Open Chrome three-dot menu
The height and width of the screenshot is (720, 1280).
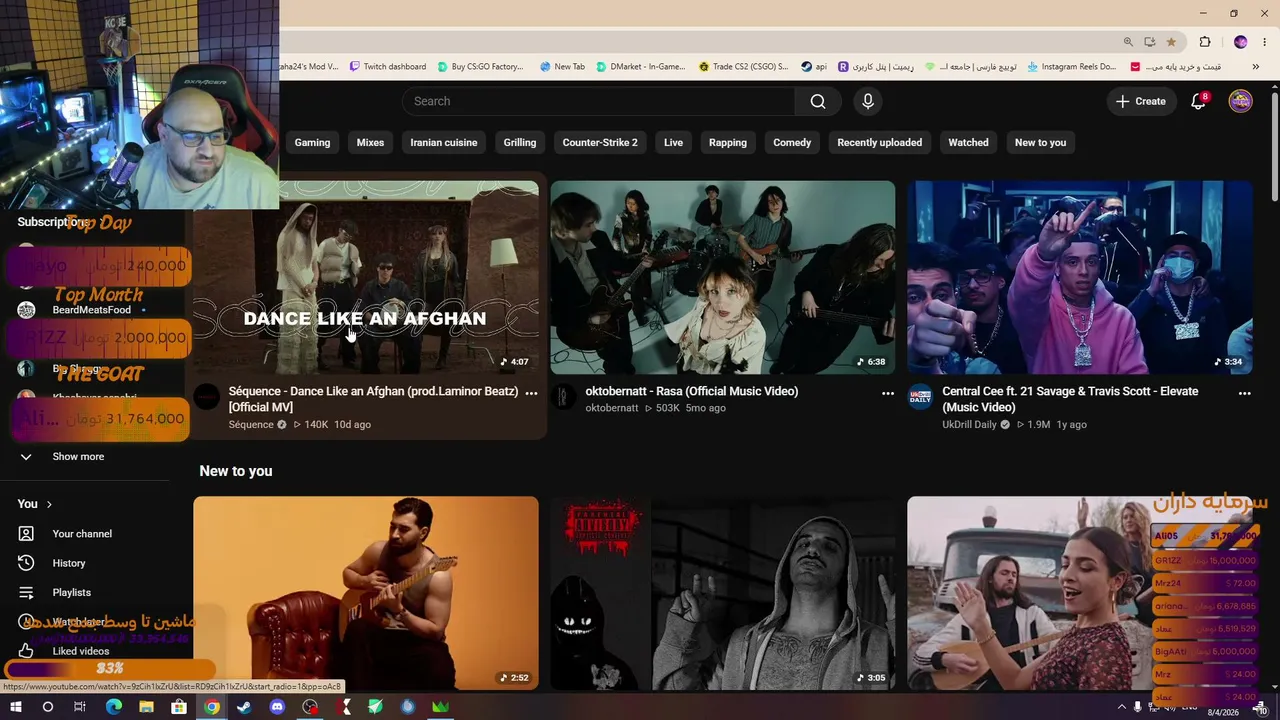tap(1263, 42)
